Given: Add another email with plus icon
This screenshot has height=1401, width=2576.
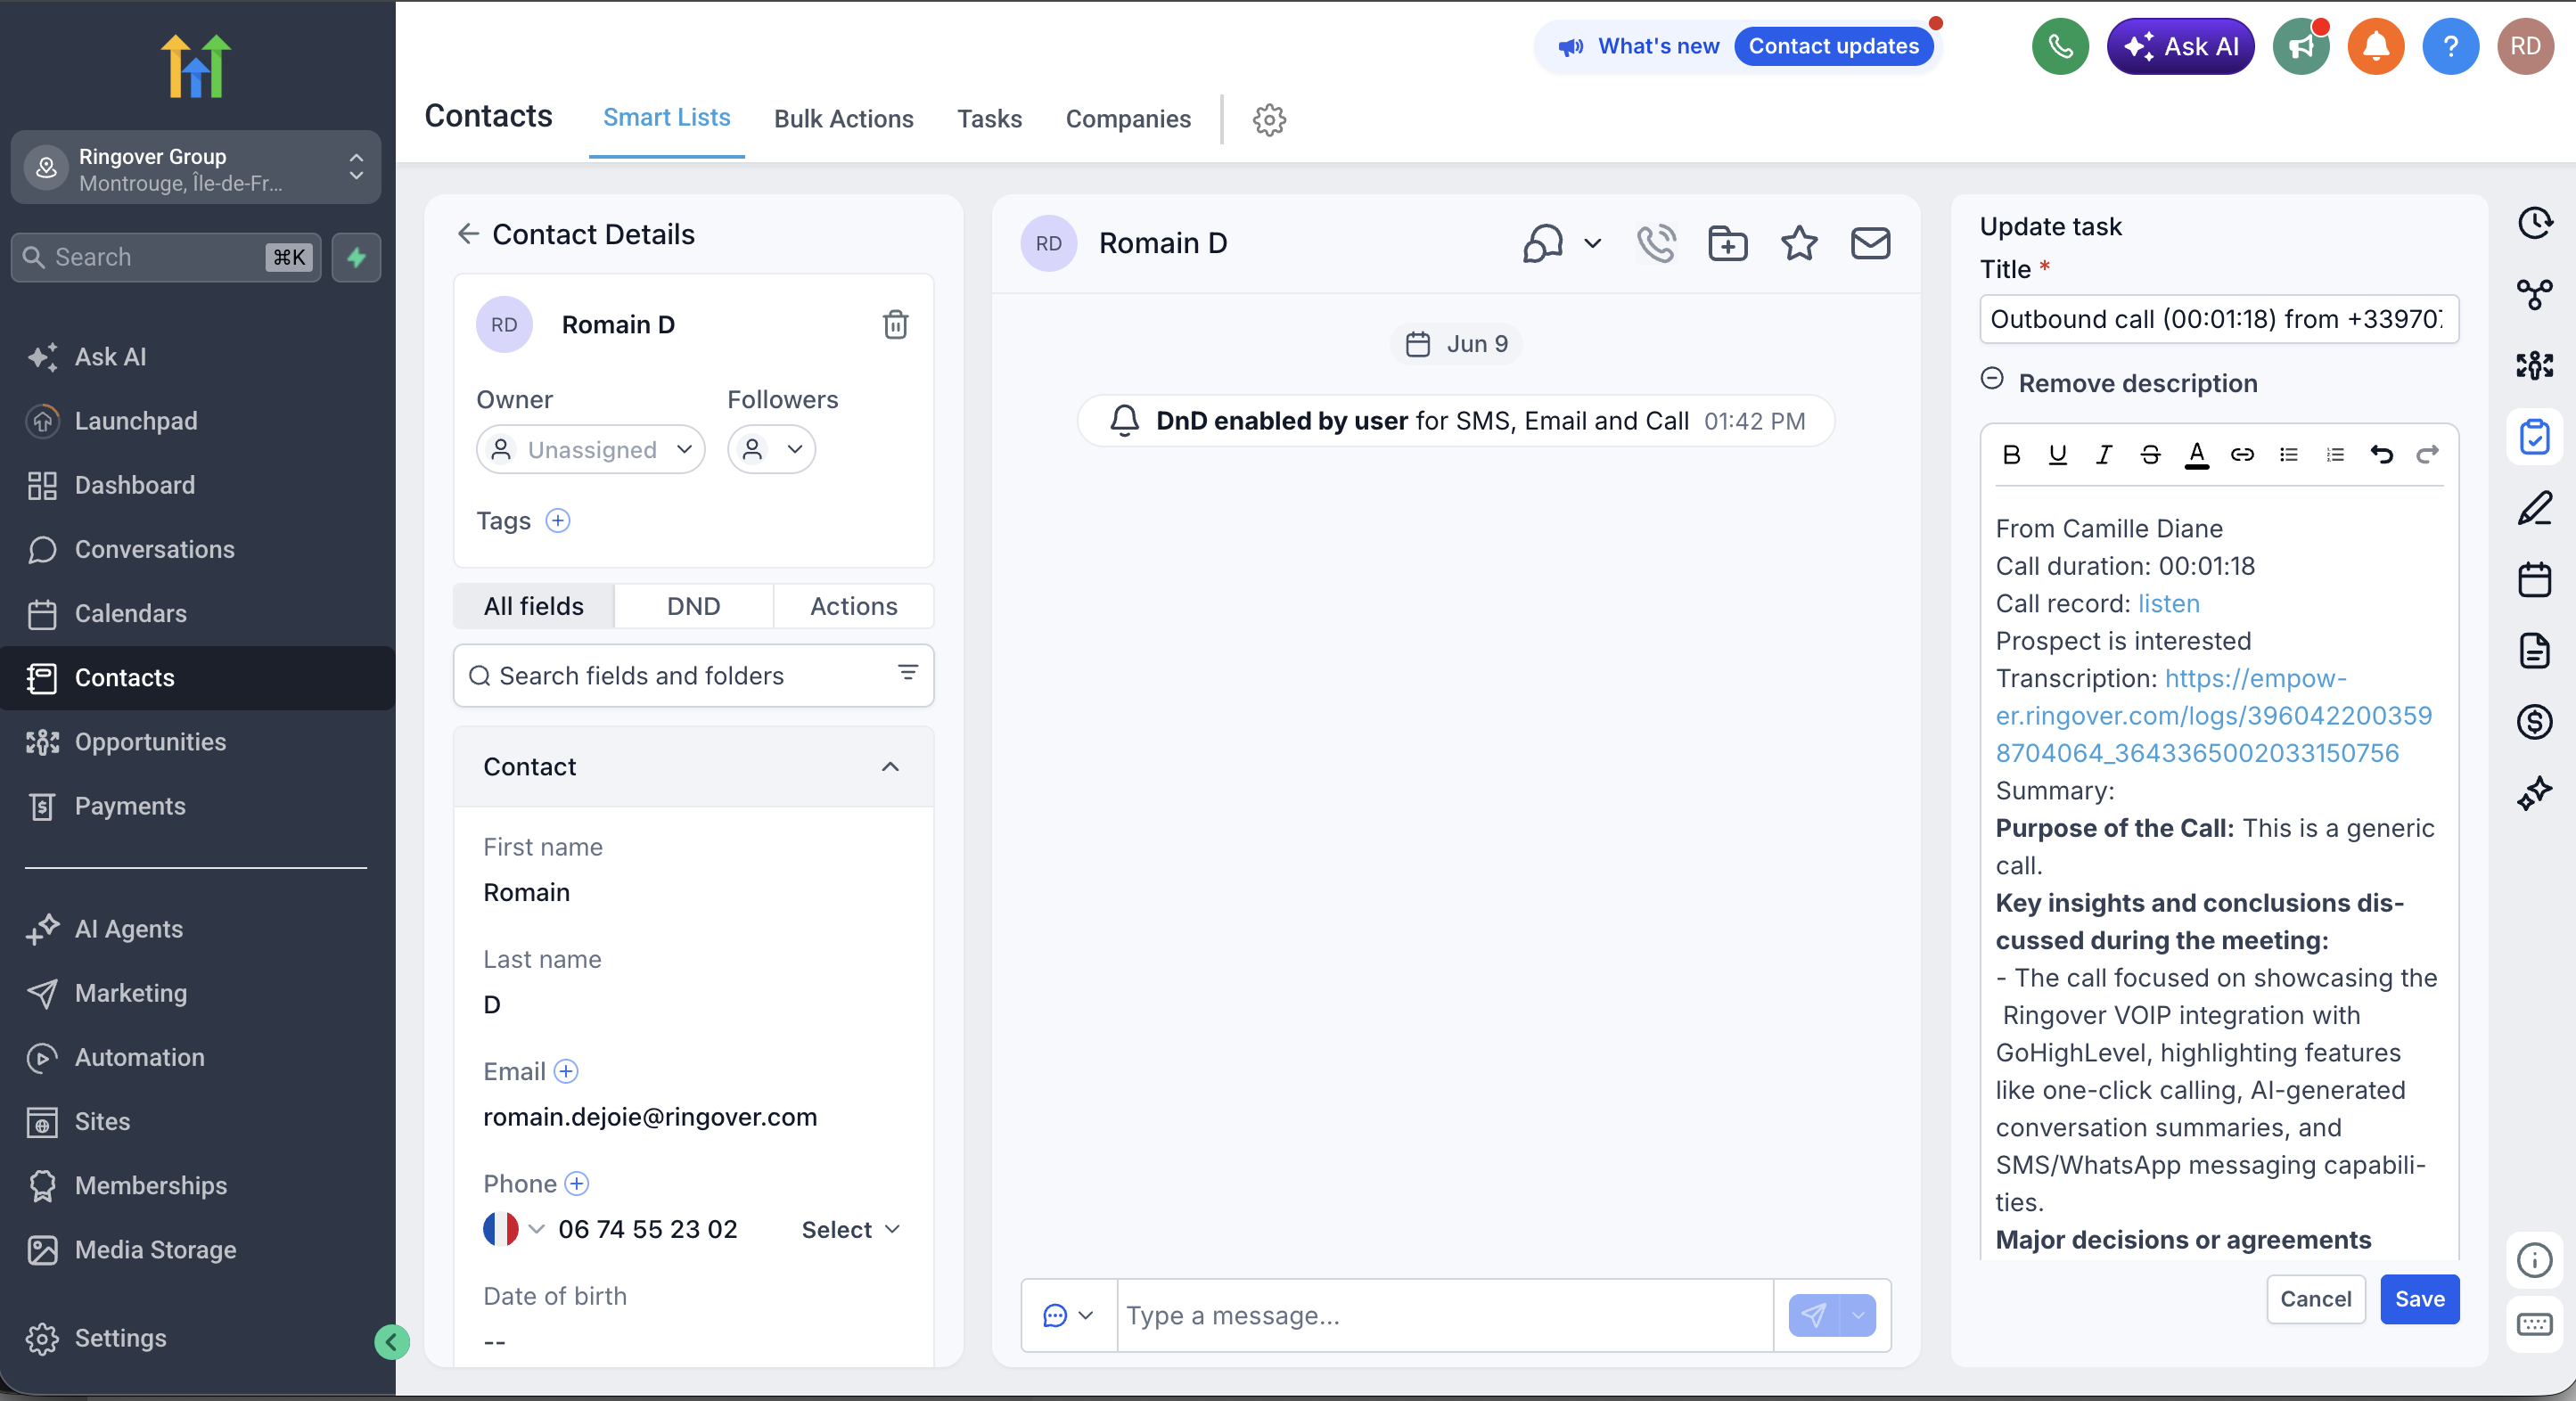Looking at the screenshot, I should click(x=565, y=1072).
